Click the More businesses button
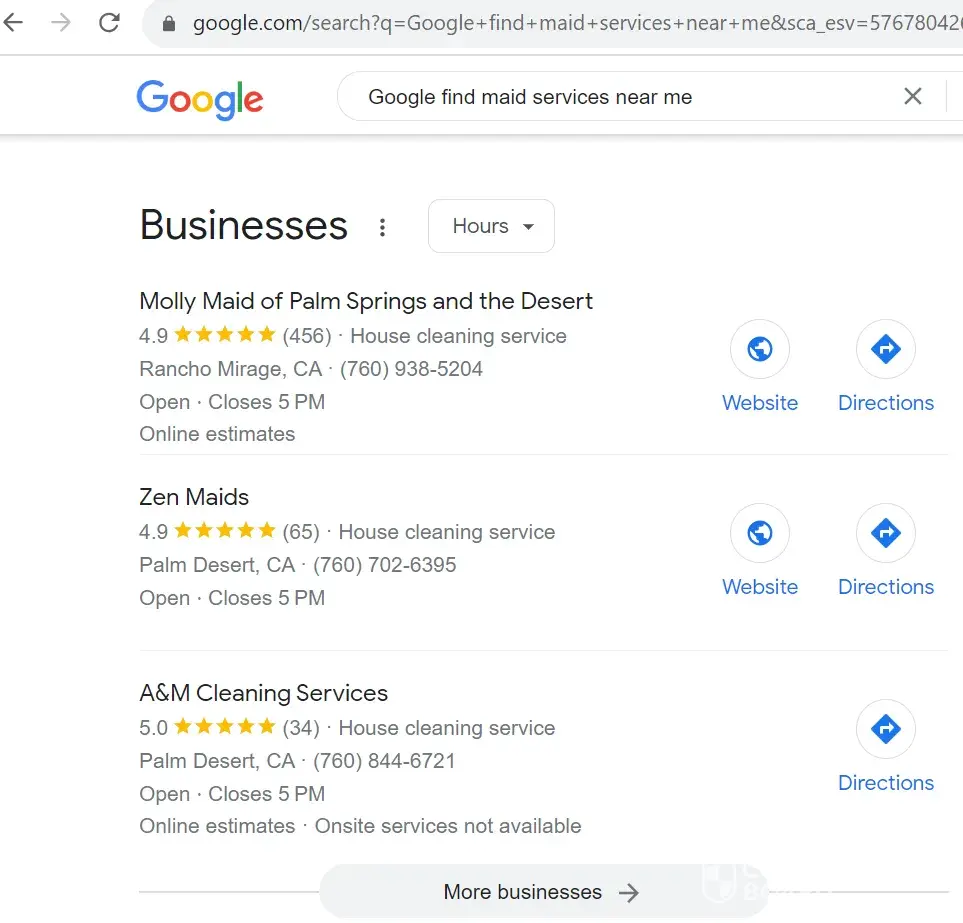The image size is (963, 923). click(541, 892)
